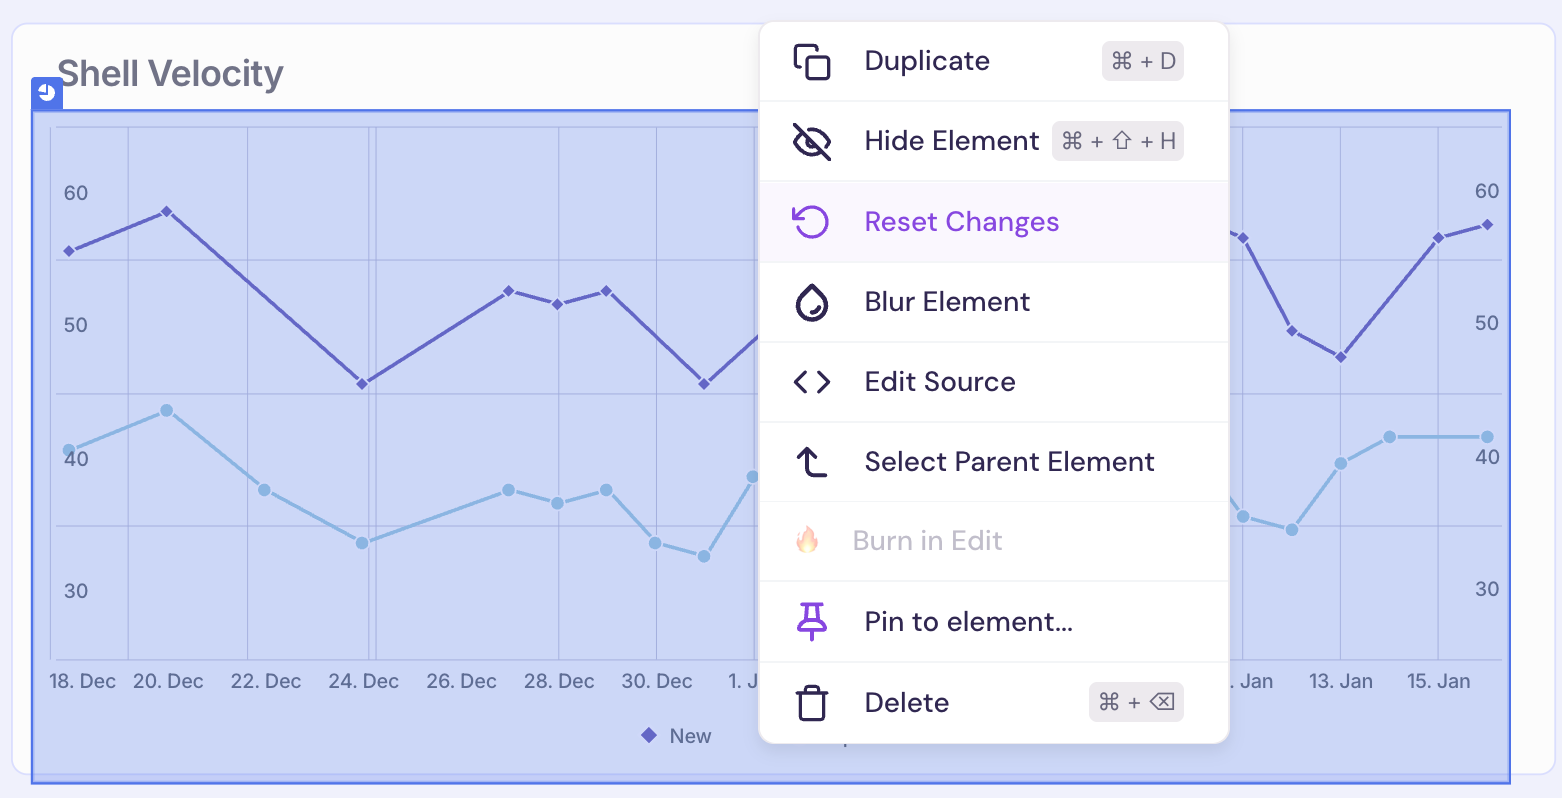Click the code brackets icon beside Edit Source

pyautogui.click(x=812, y=381)
